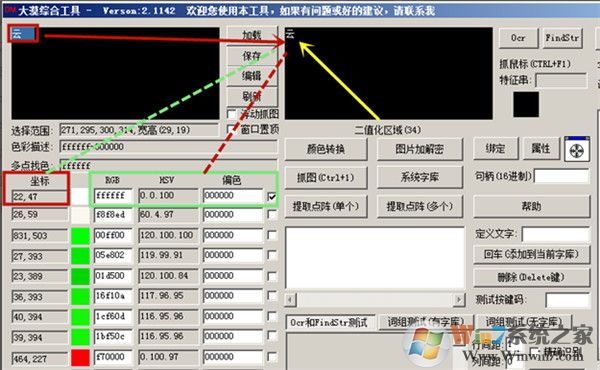Open the 颜色转换 tool
600x370 pixels.
coord(326,149)
